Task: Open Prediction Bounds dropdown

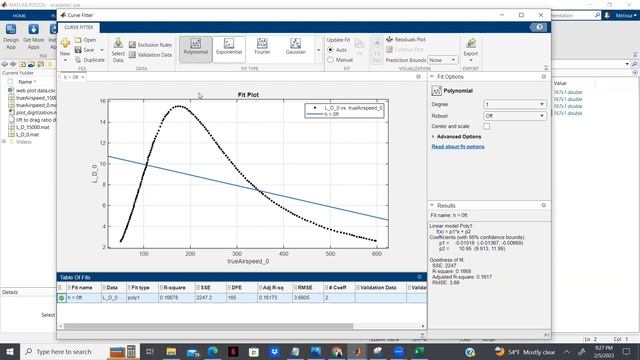Action: pos(442,60)
